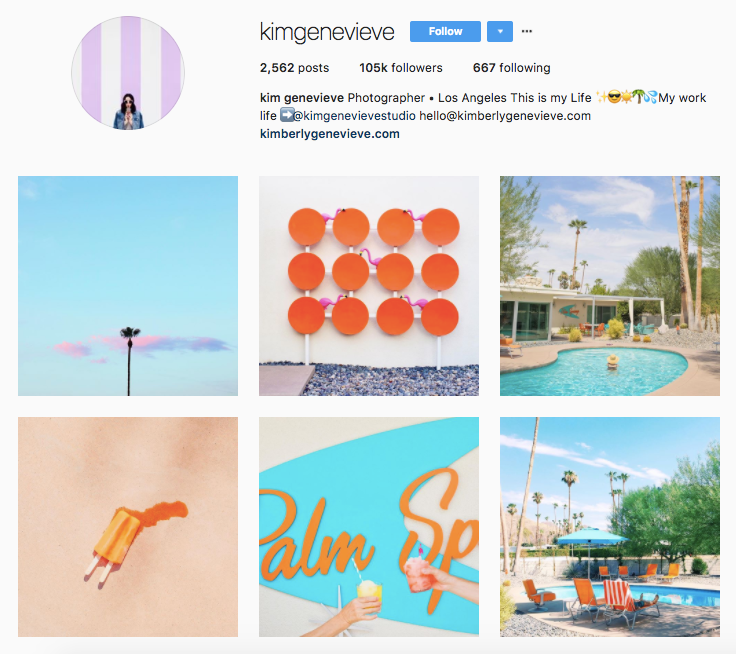Open the lone palm tree sky photo
This screenshot has height=654, width=736.
pyautogui.click(x=128, y=286)
